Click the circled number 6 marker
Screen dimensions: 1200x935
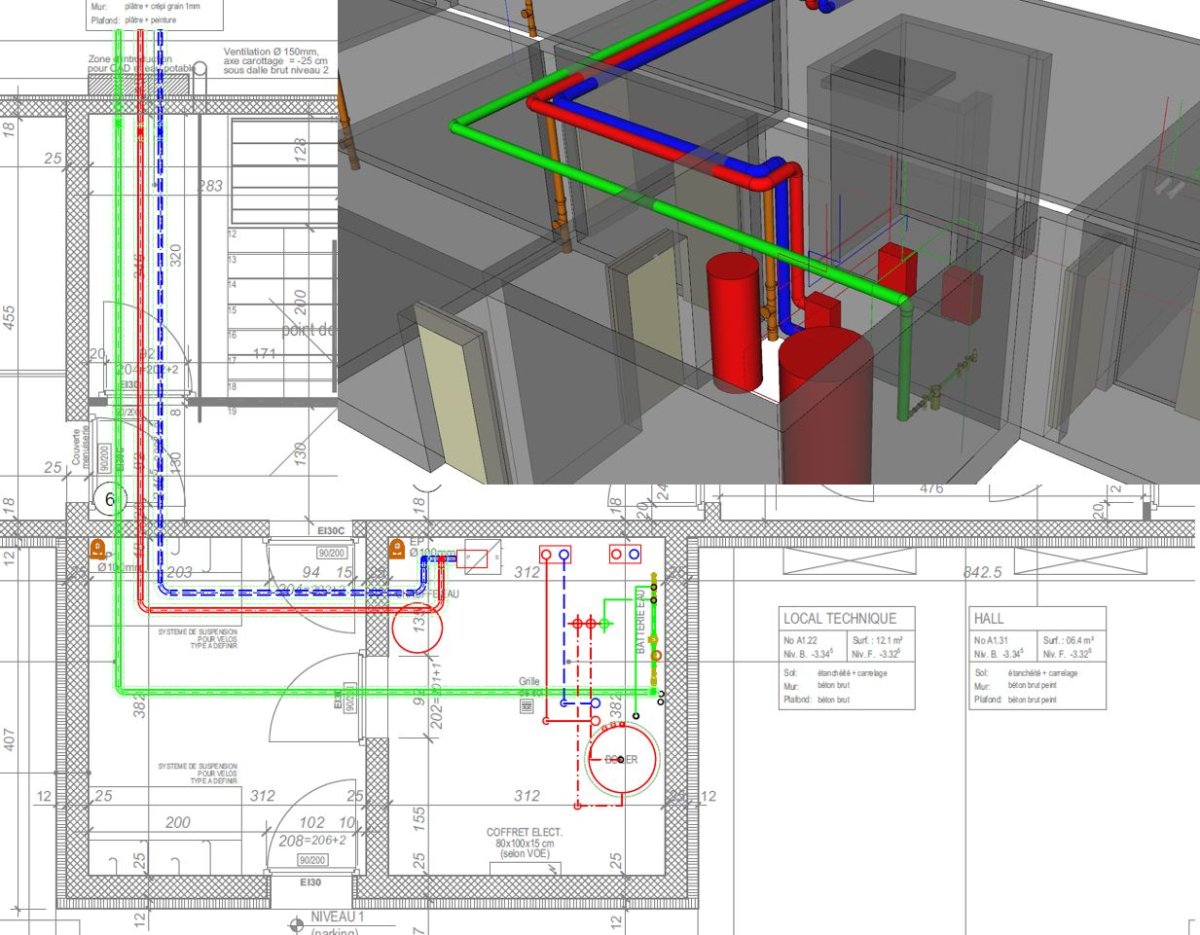[x=110, y=500]
